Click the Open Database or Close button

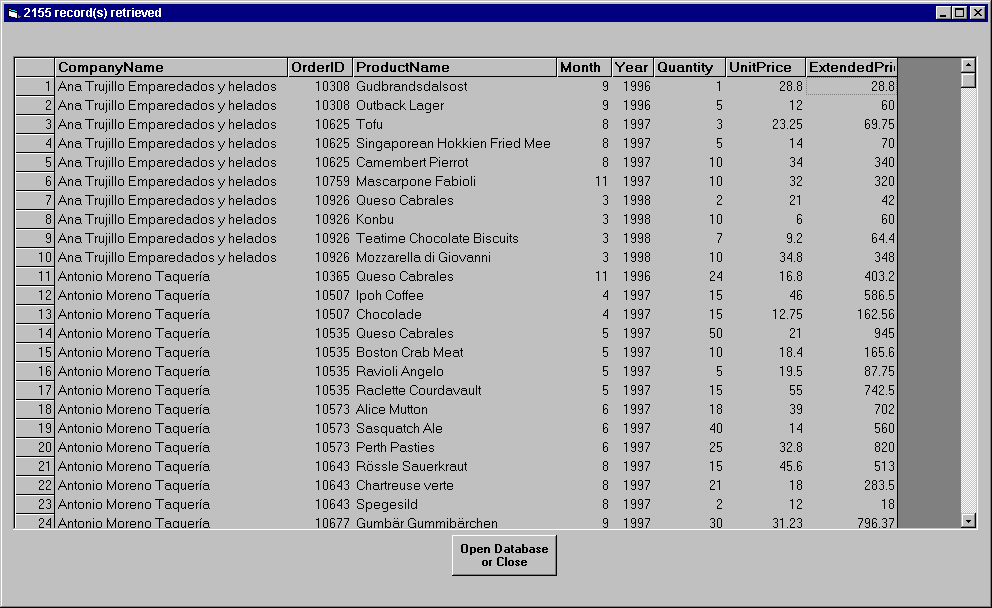coord(504,555)
